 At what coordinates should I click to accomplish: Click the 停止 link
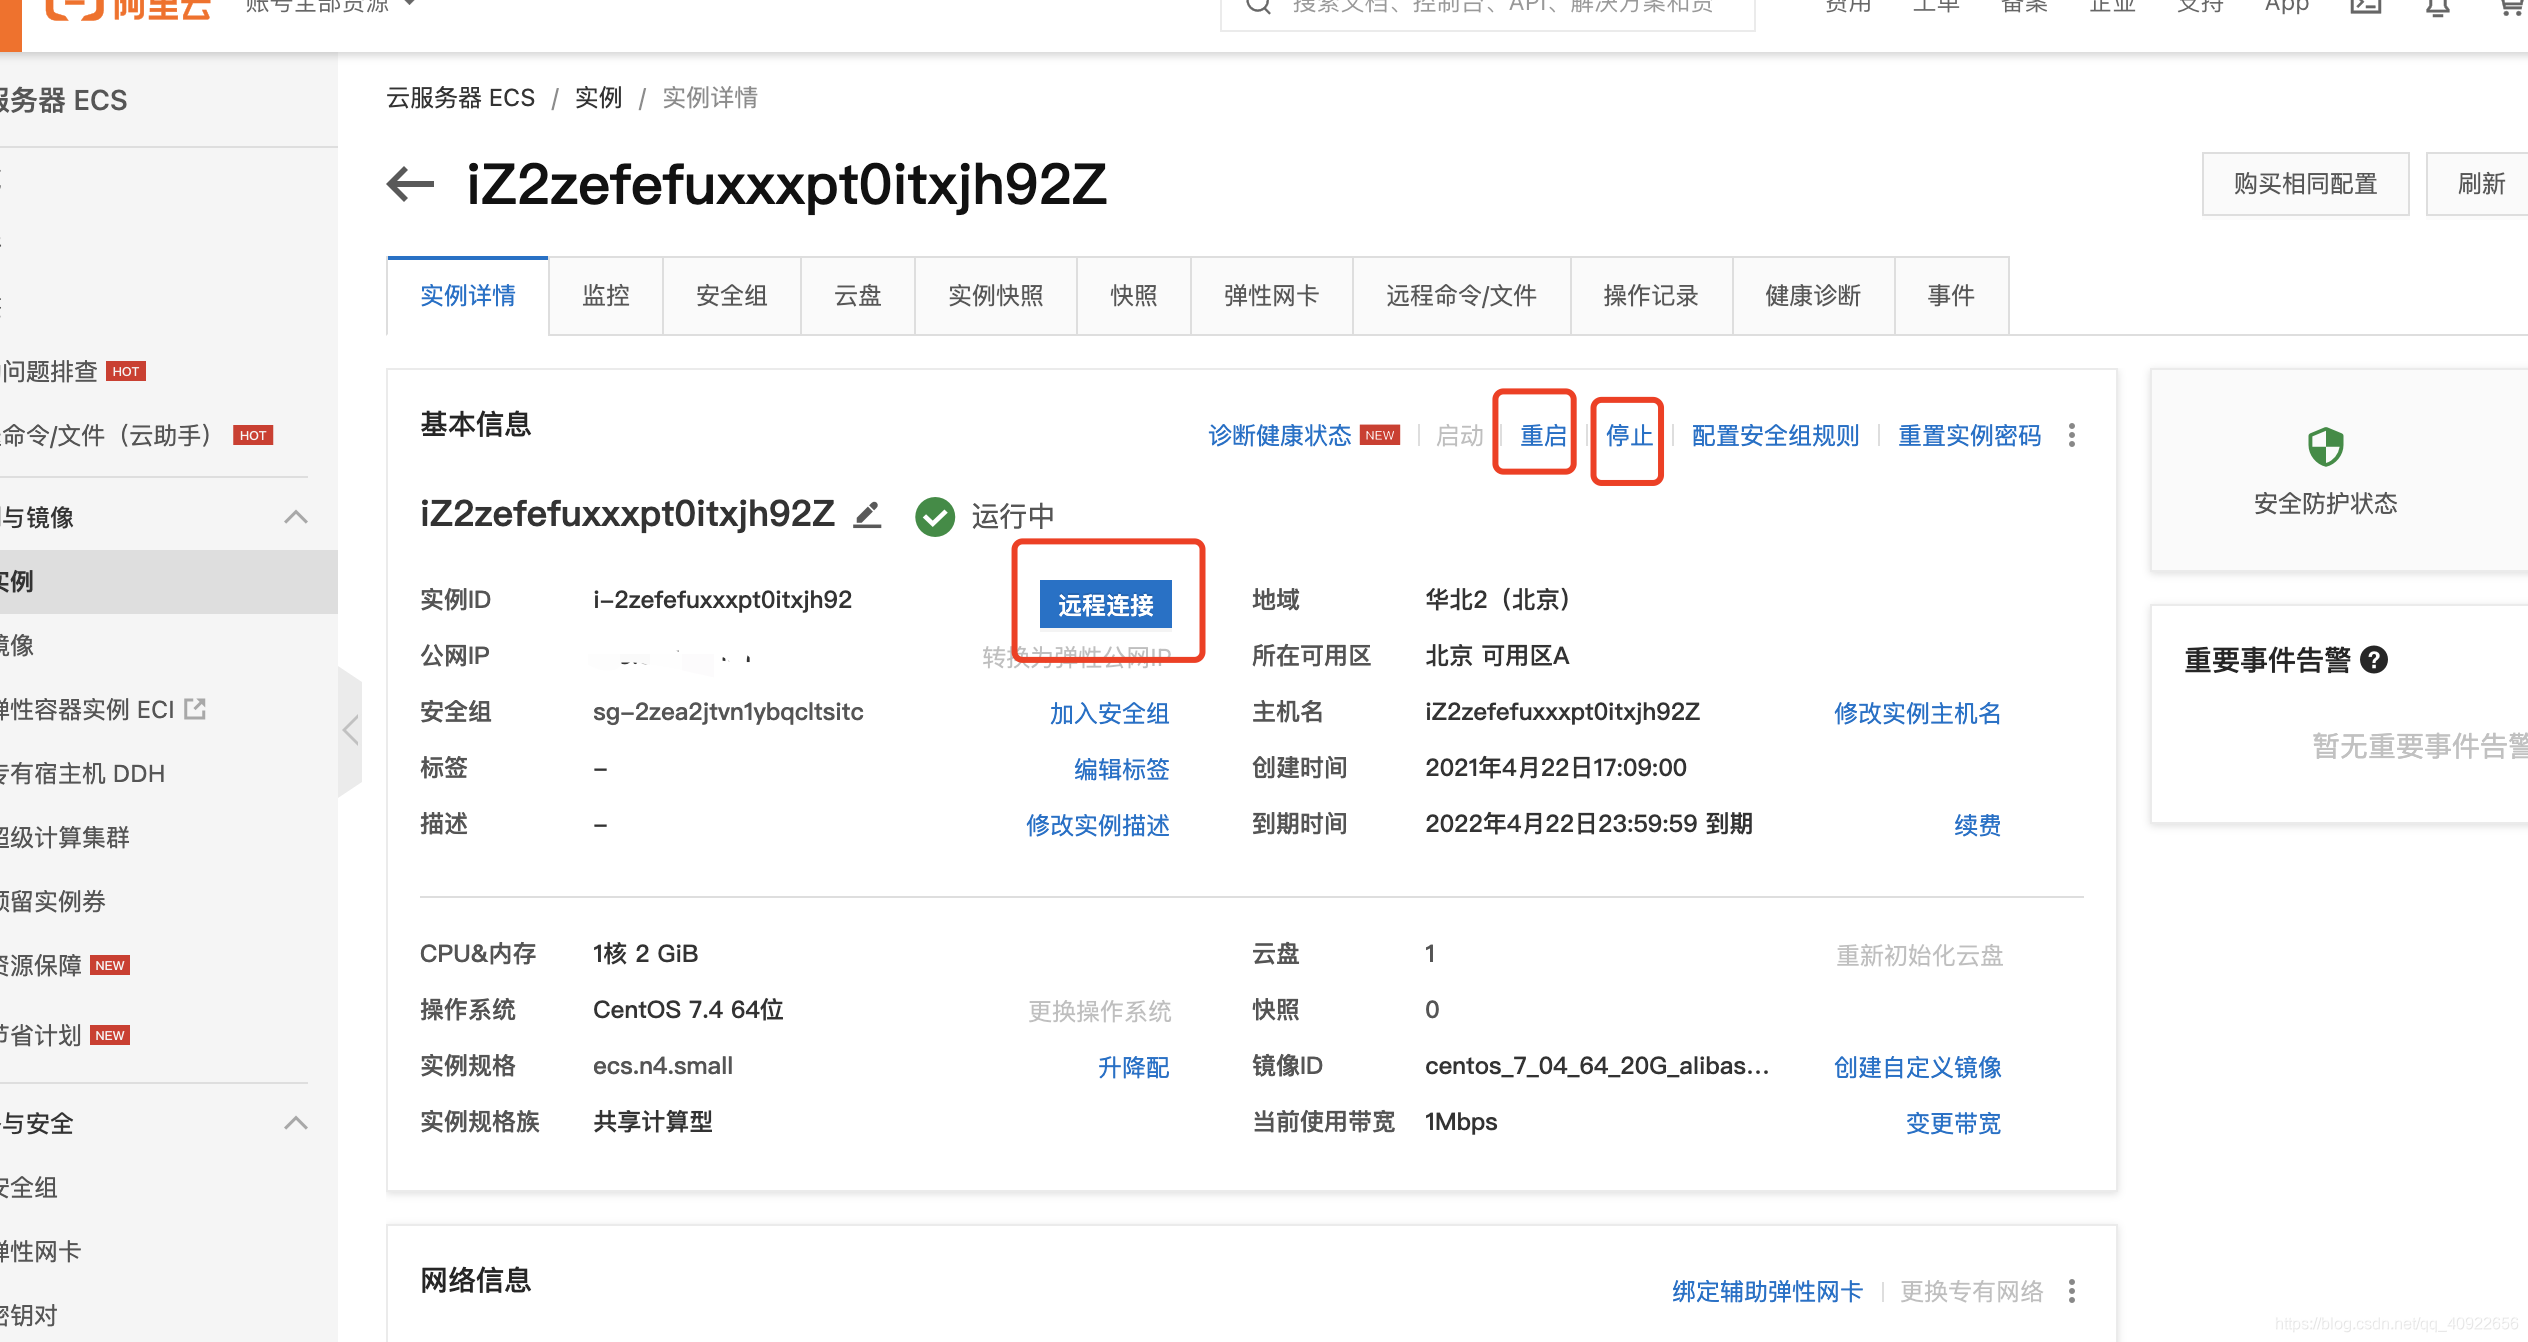point(1629,435)
